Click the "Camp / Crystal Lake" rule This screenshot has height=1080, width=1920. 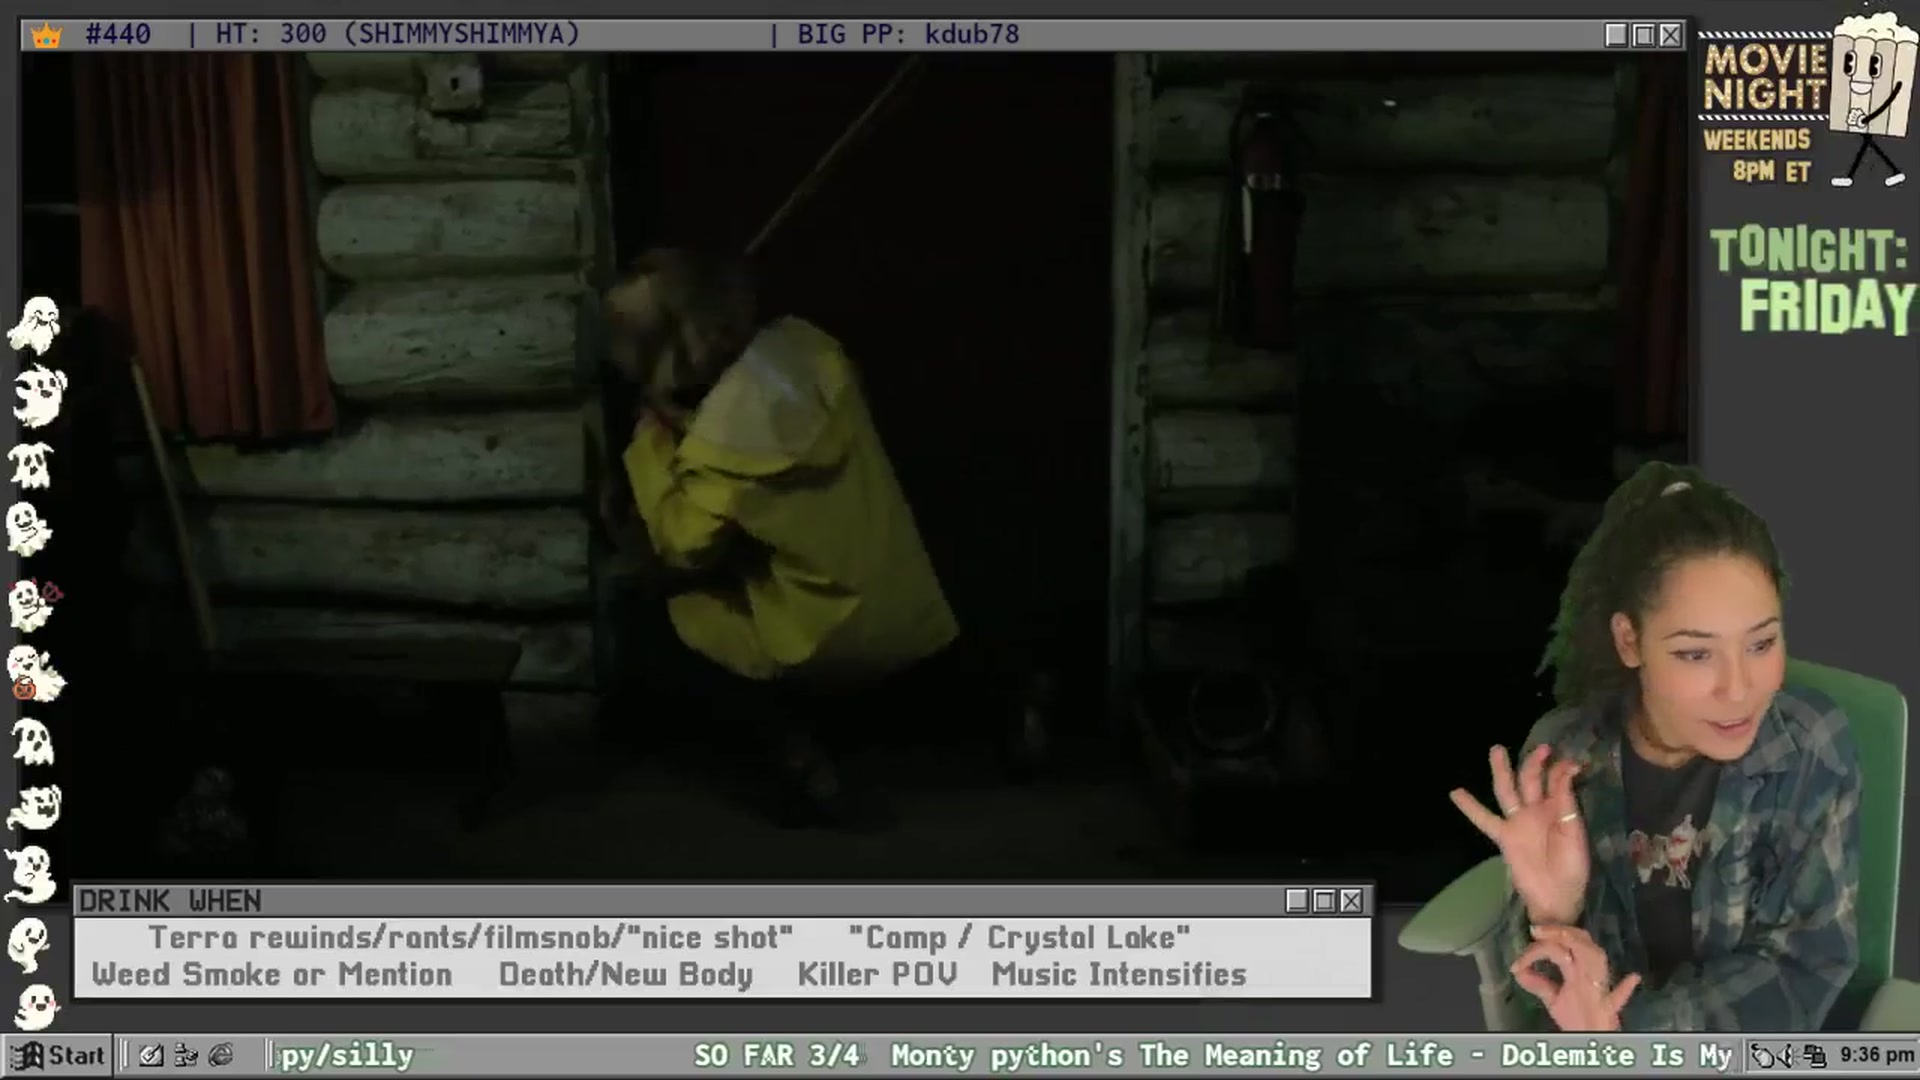coord(1019,938)
